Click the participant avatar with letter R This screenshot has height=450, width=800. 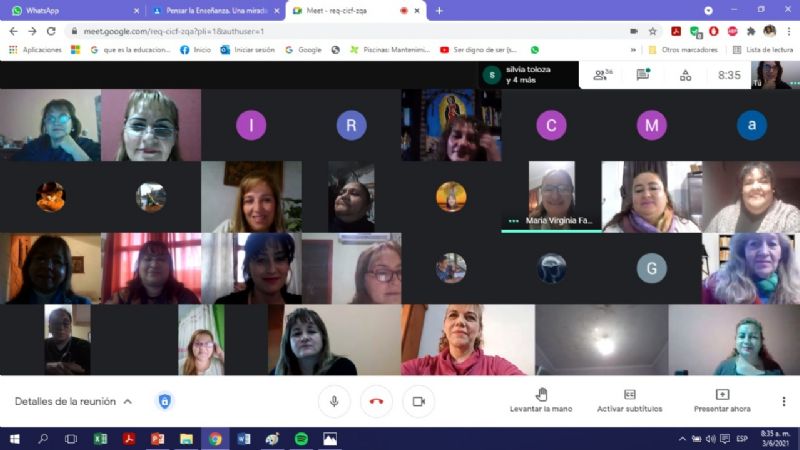352,125
